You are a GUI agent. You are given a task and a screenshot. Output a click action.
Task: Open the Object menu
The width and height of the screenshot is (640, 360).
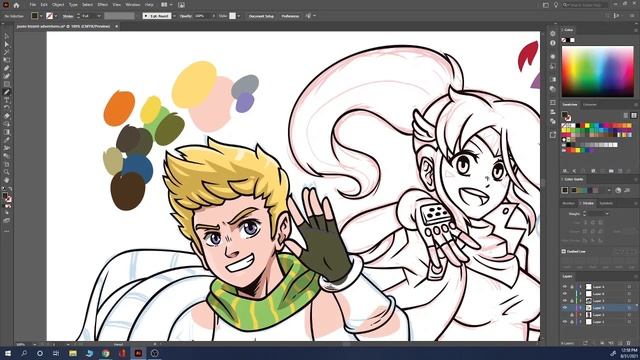pyautogui.click(x=58, y=5)
